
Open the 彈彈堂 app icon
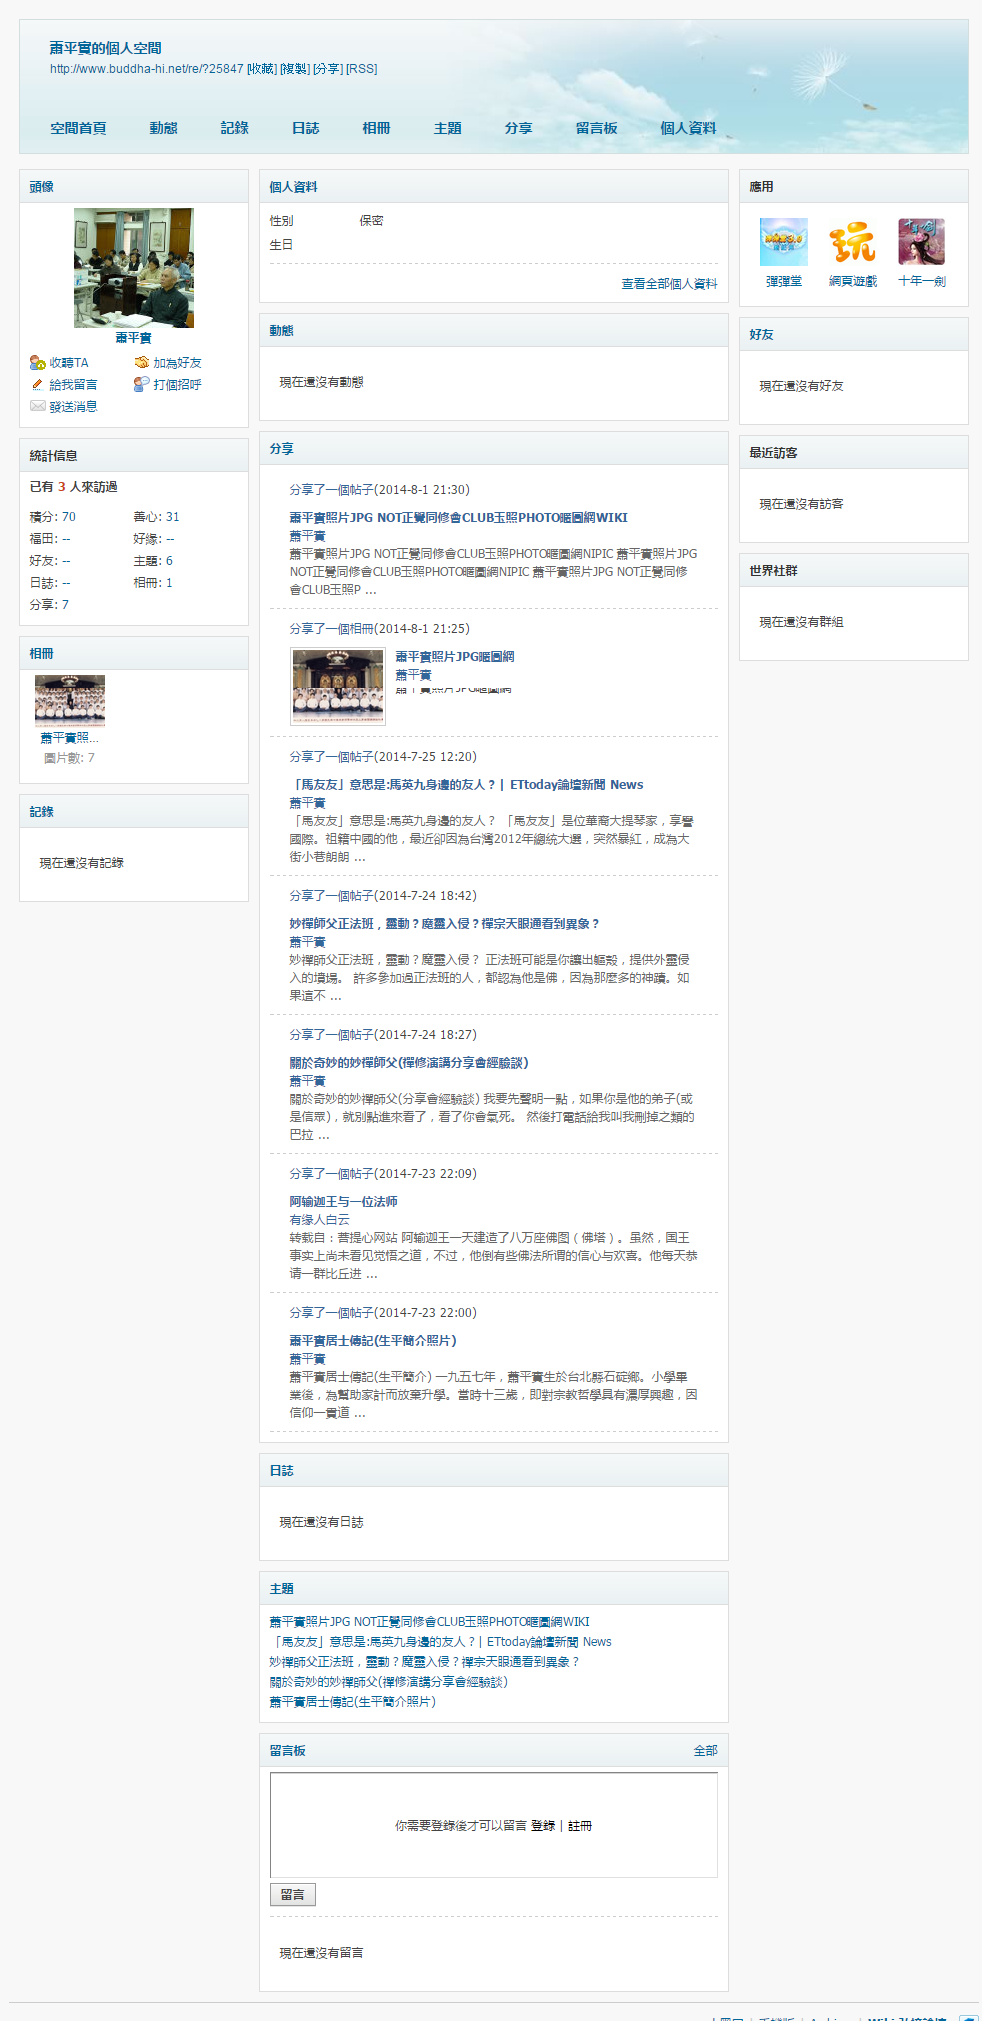tap(784, 242)
